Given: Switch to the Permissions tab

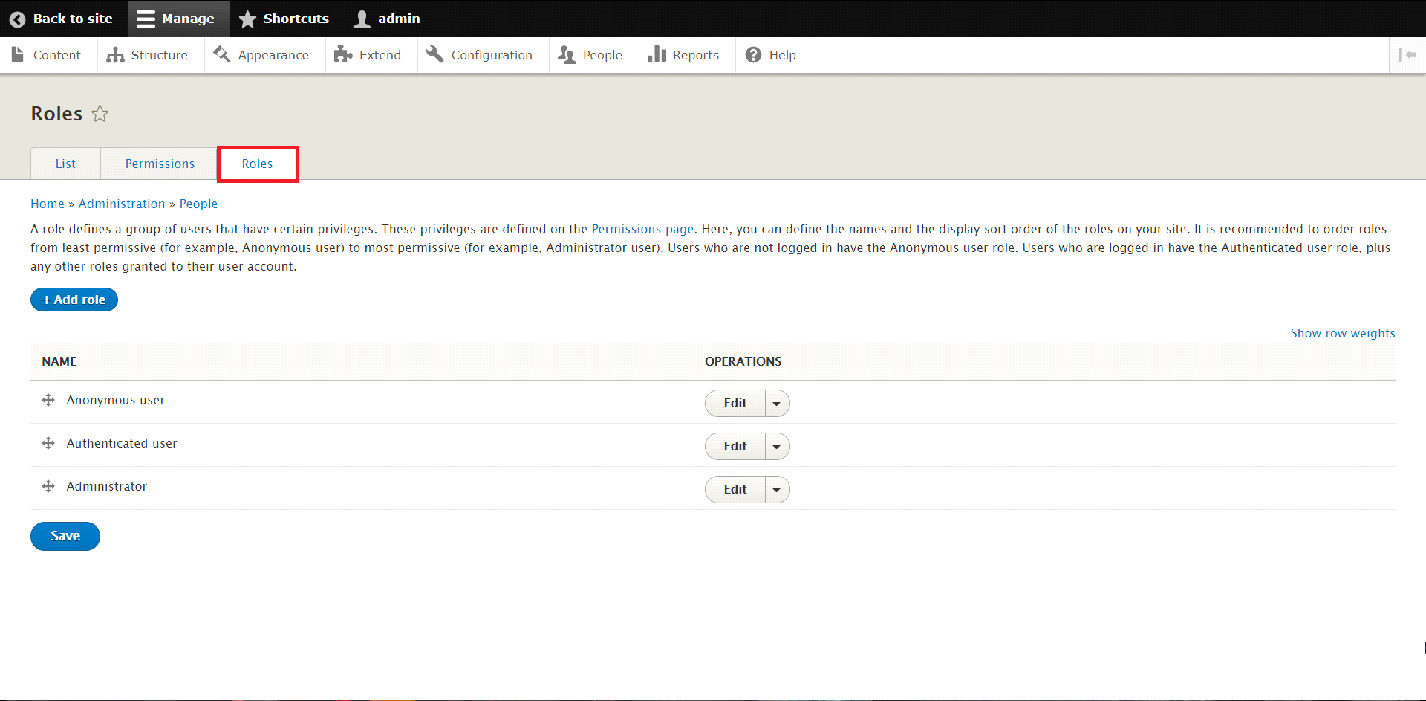Looking at the screenshot, I should 160,164.
